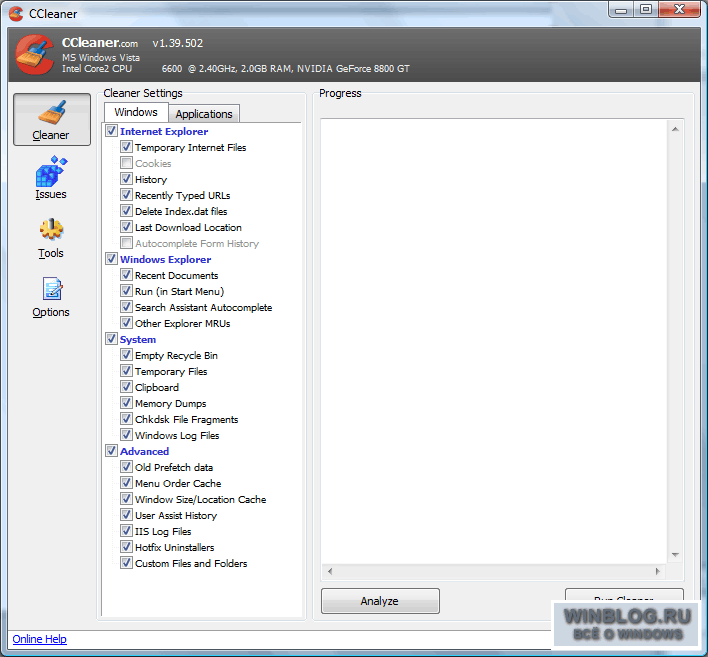Select the Windows Explorer heading text
This screenshot has width=708, height=657.
click(x=165, y=260)
